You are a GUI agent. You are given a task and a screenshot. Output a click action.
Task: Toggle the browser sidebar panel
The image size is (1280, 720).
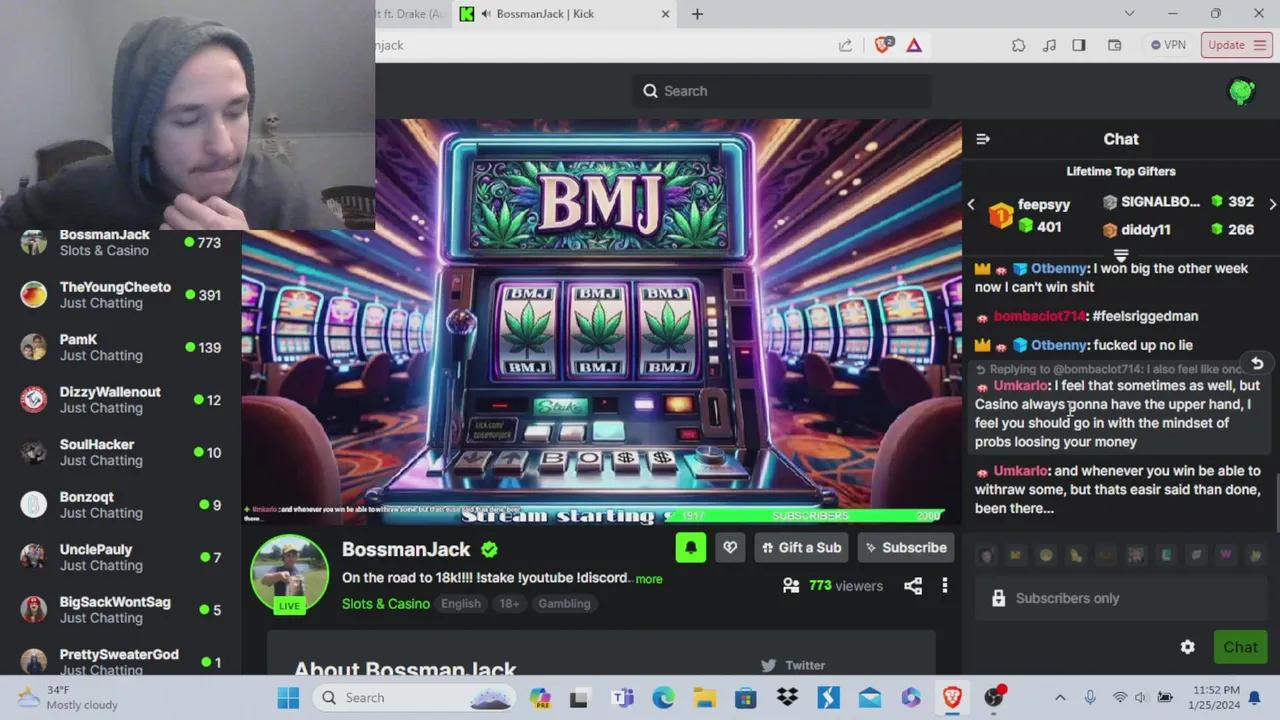click(x=1079, y=45)
